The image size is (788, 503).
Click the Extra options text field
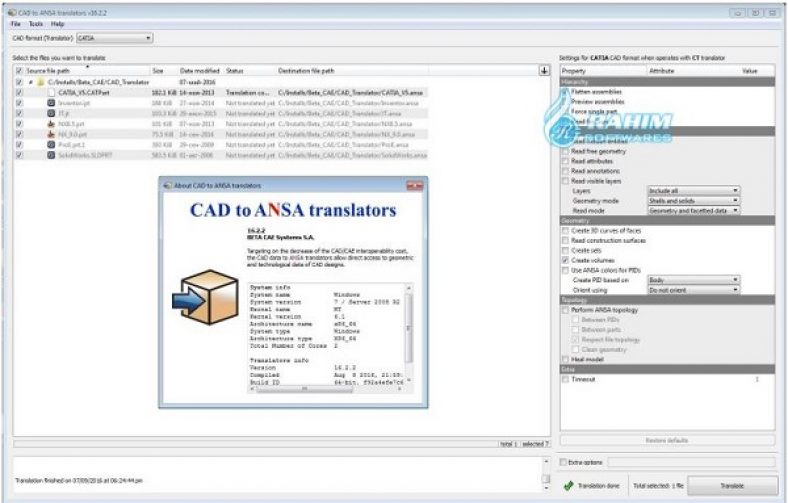691,462
